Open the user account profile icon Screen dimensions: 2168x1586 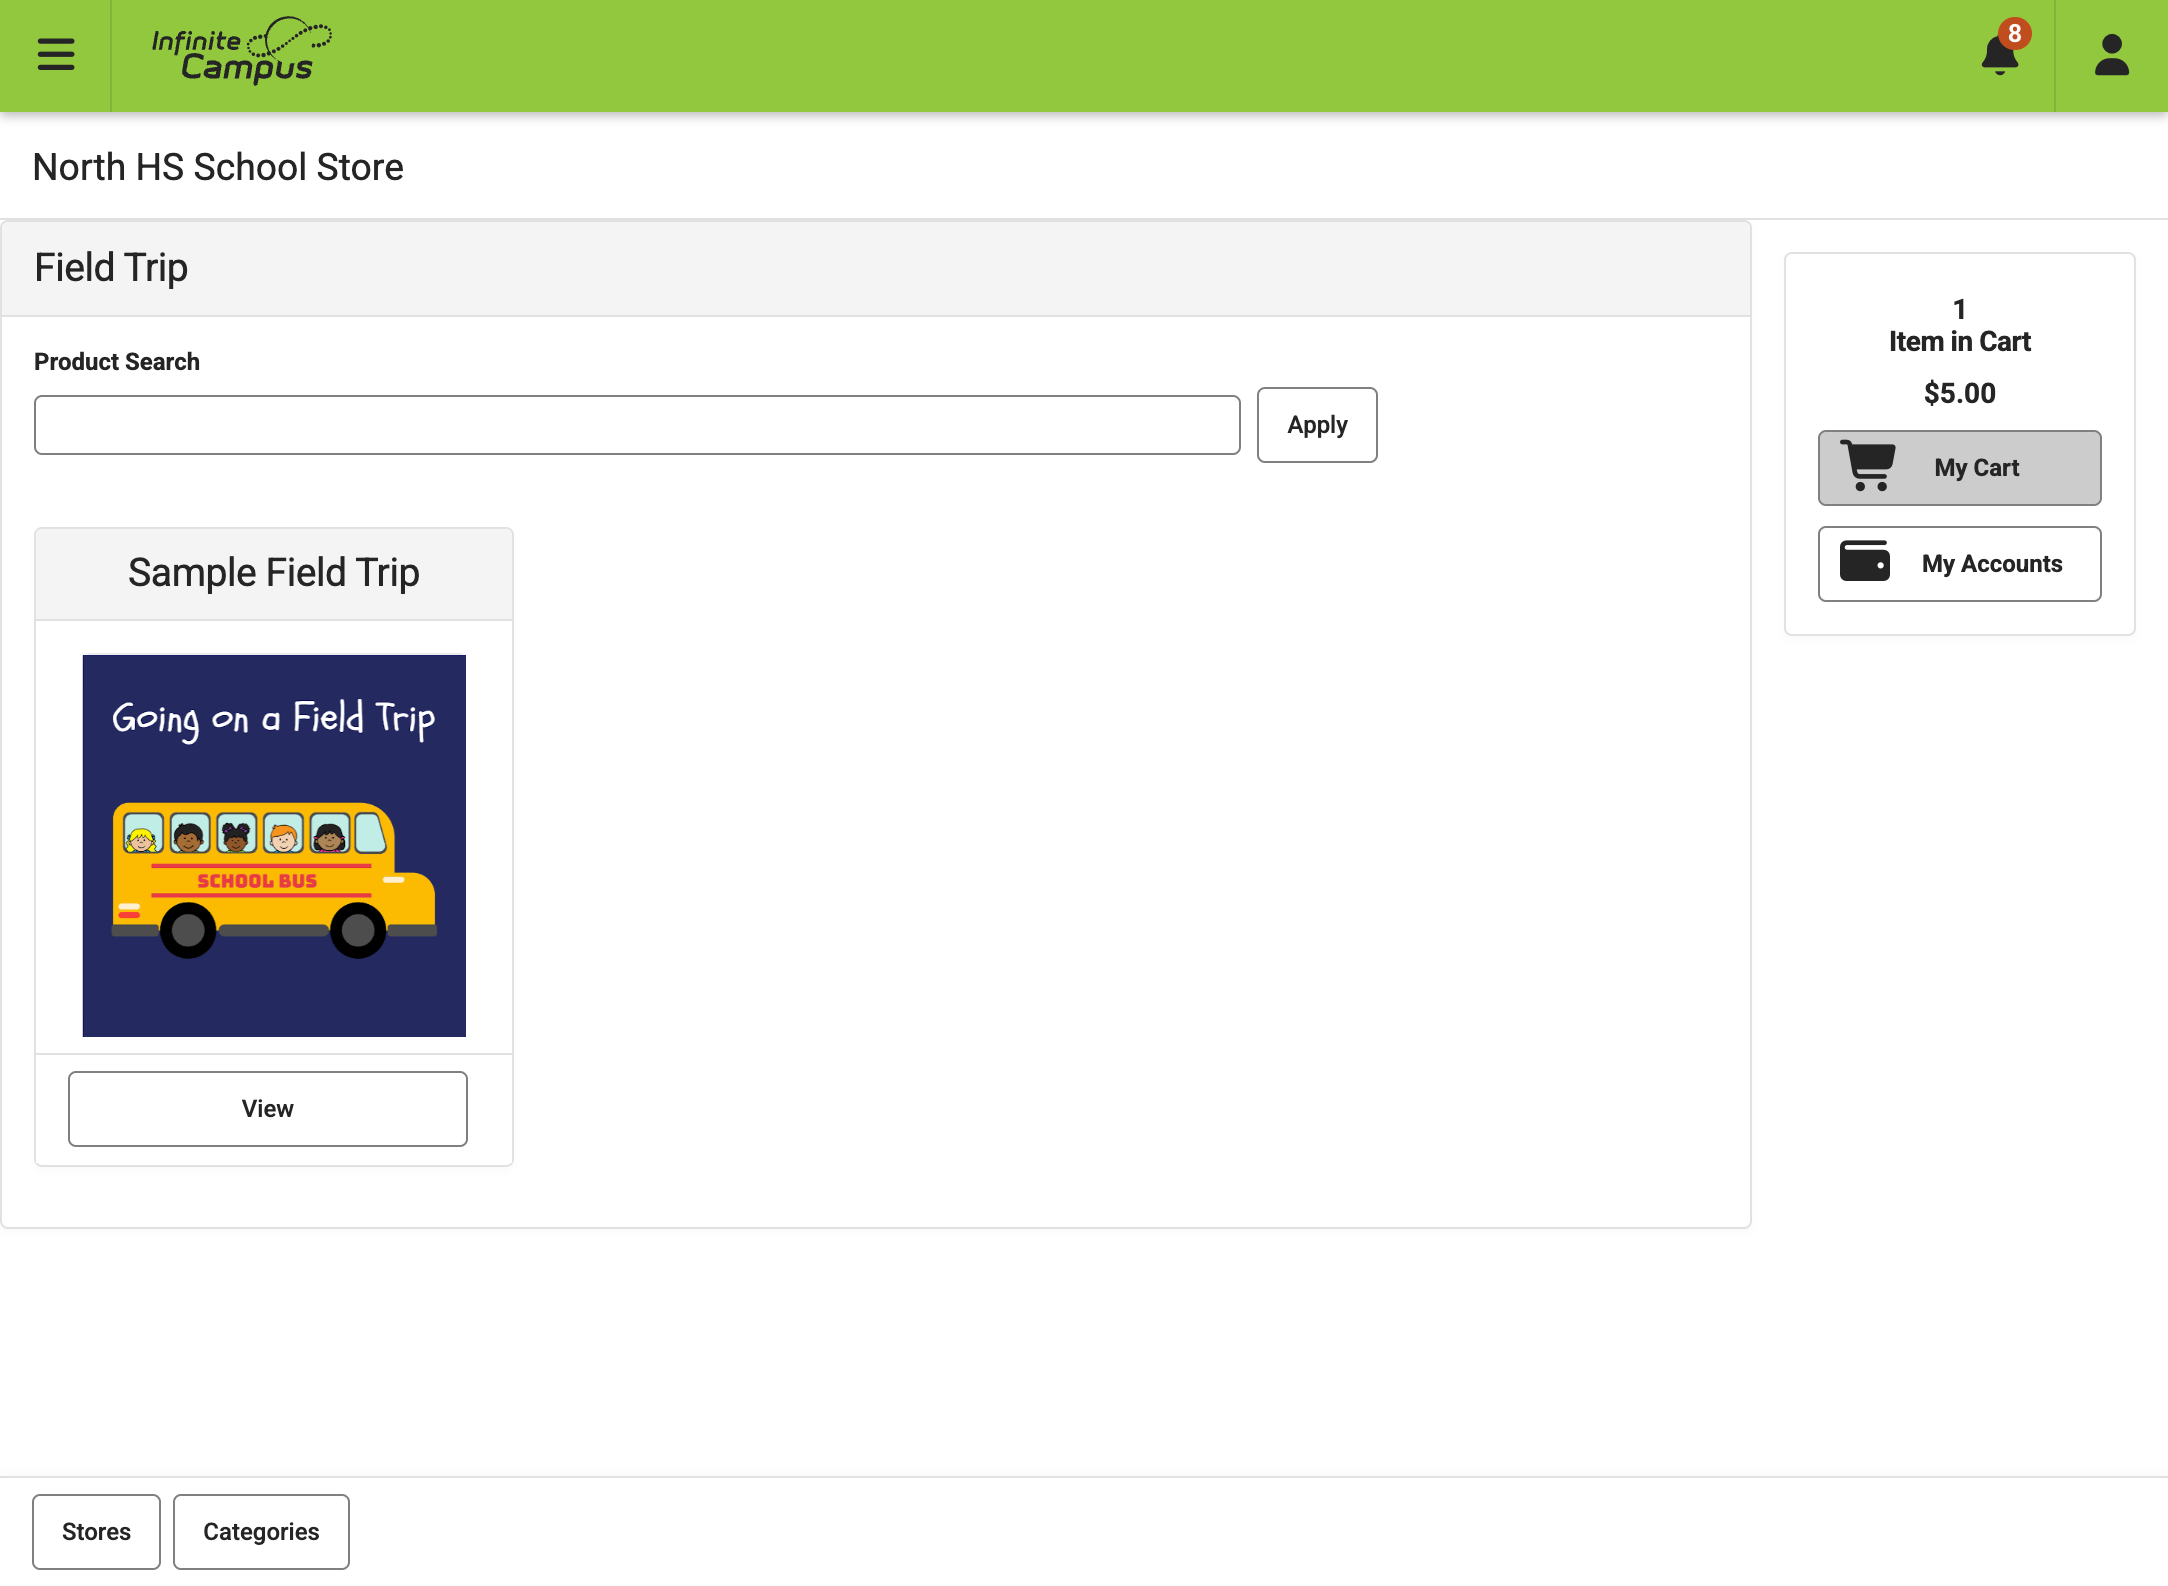click(2111, 55)
